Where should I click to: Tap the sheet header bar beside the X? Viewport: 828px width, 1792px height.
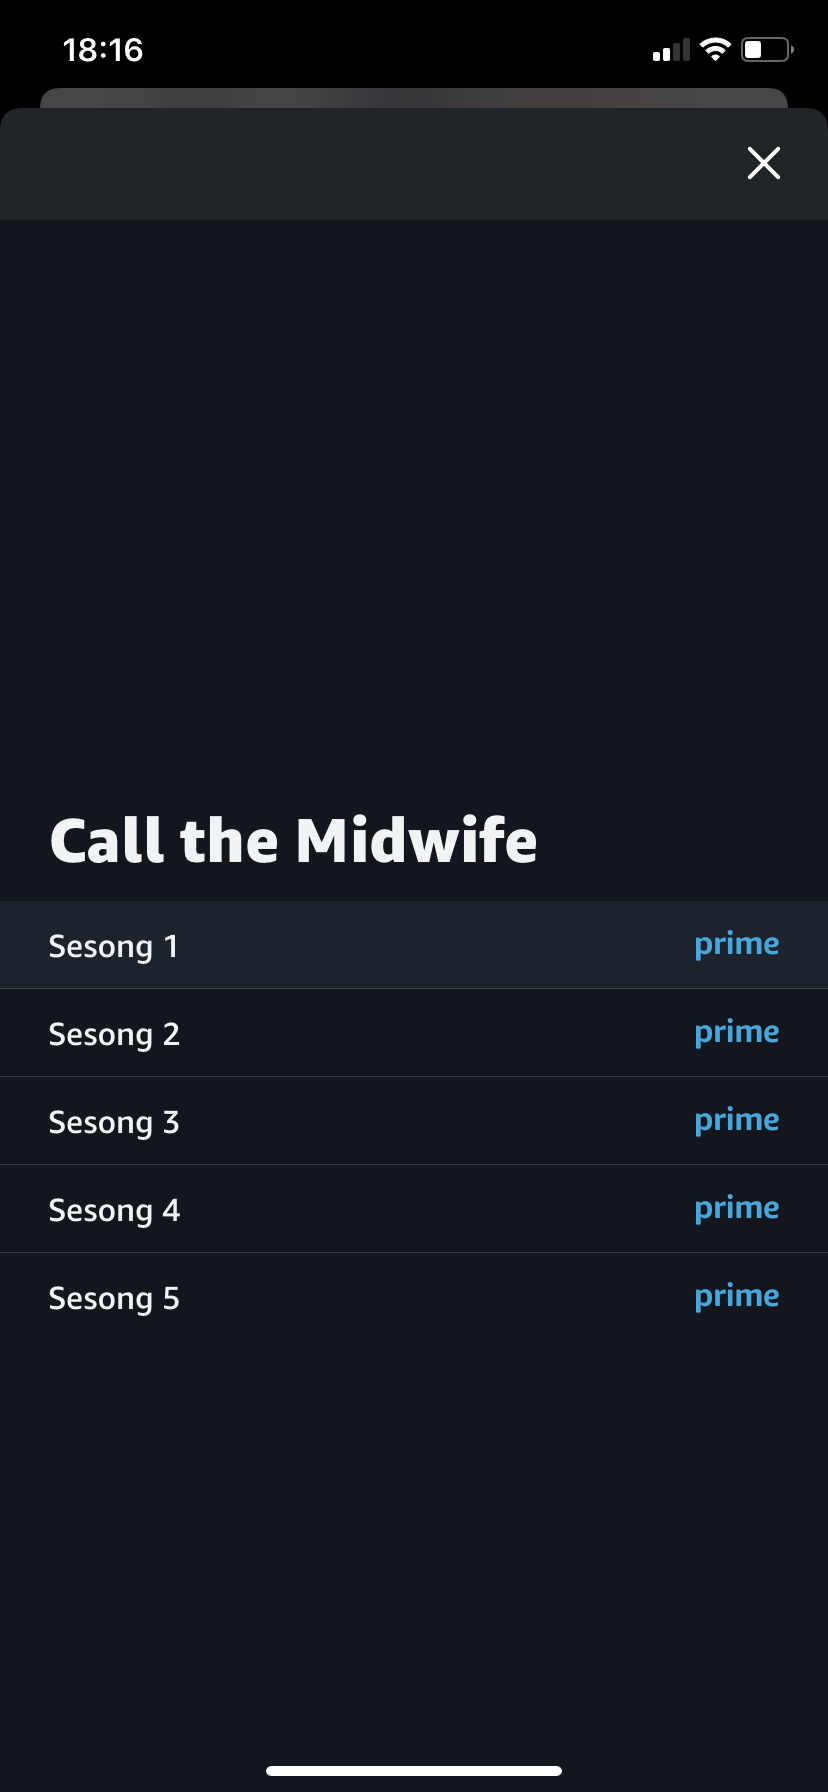click(370, 164)
